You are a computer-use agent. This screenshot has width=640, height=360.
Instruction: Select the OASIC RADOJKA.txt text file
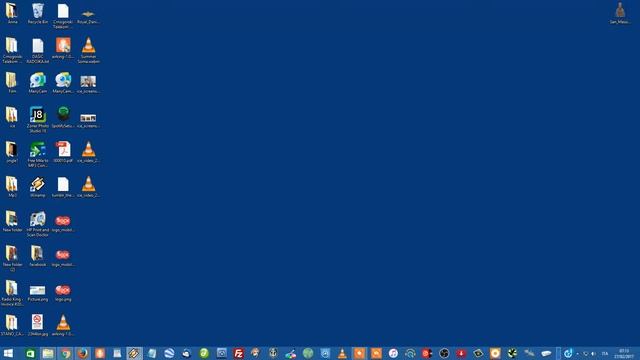tap(38, 50)
